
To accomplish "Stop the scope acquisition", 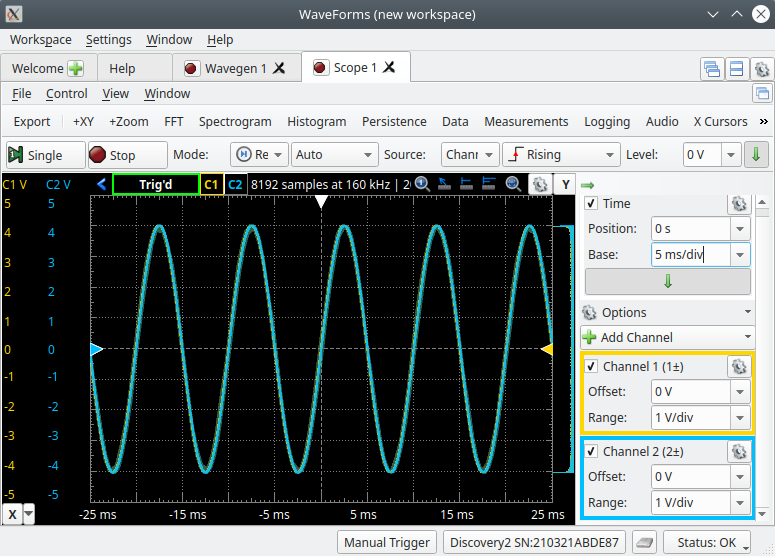I will coord(126,155).
